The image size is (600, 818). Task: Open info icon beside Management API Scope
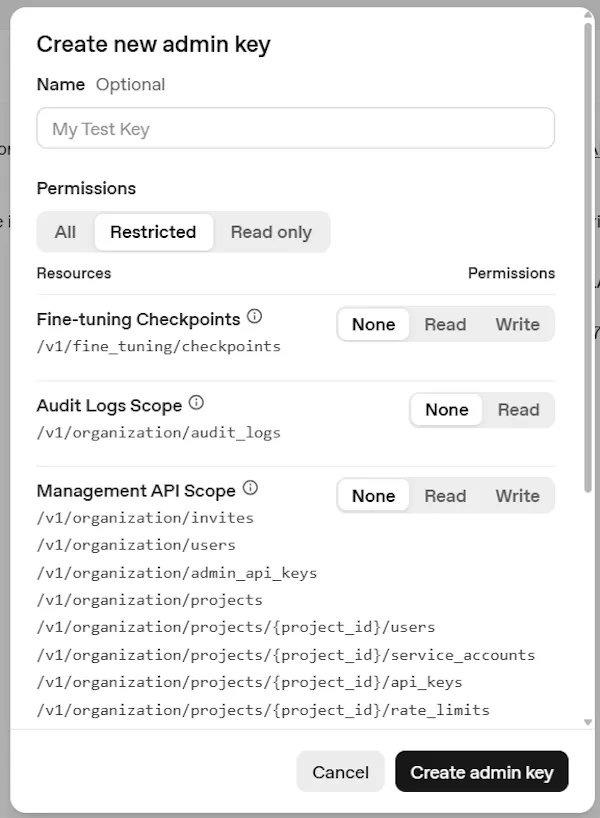[250, 488]
